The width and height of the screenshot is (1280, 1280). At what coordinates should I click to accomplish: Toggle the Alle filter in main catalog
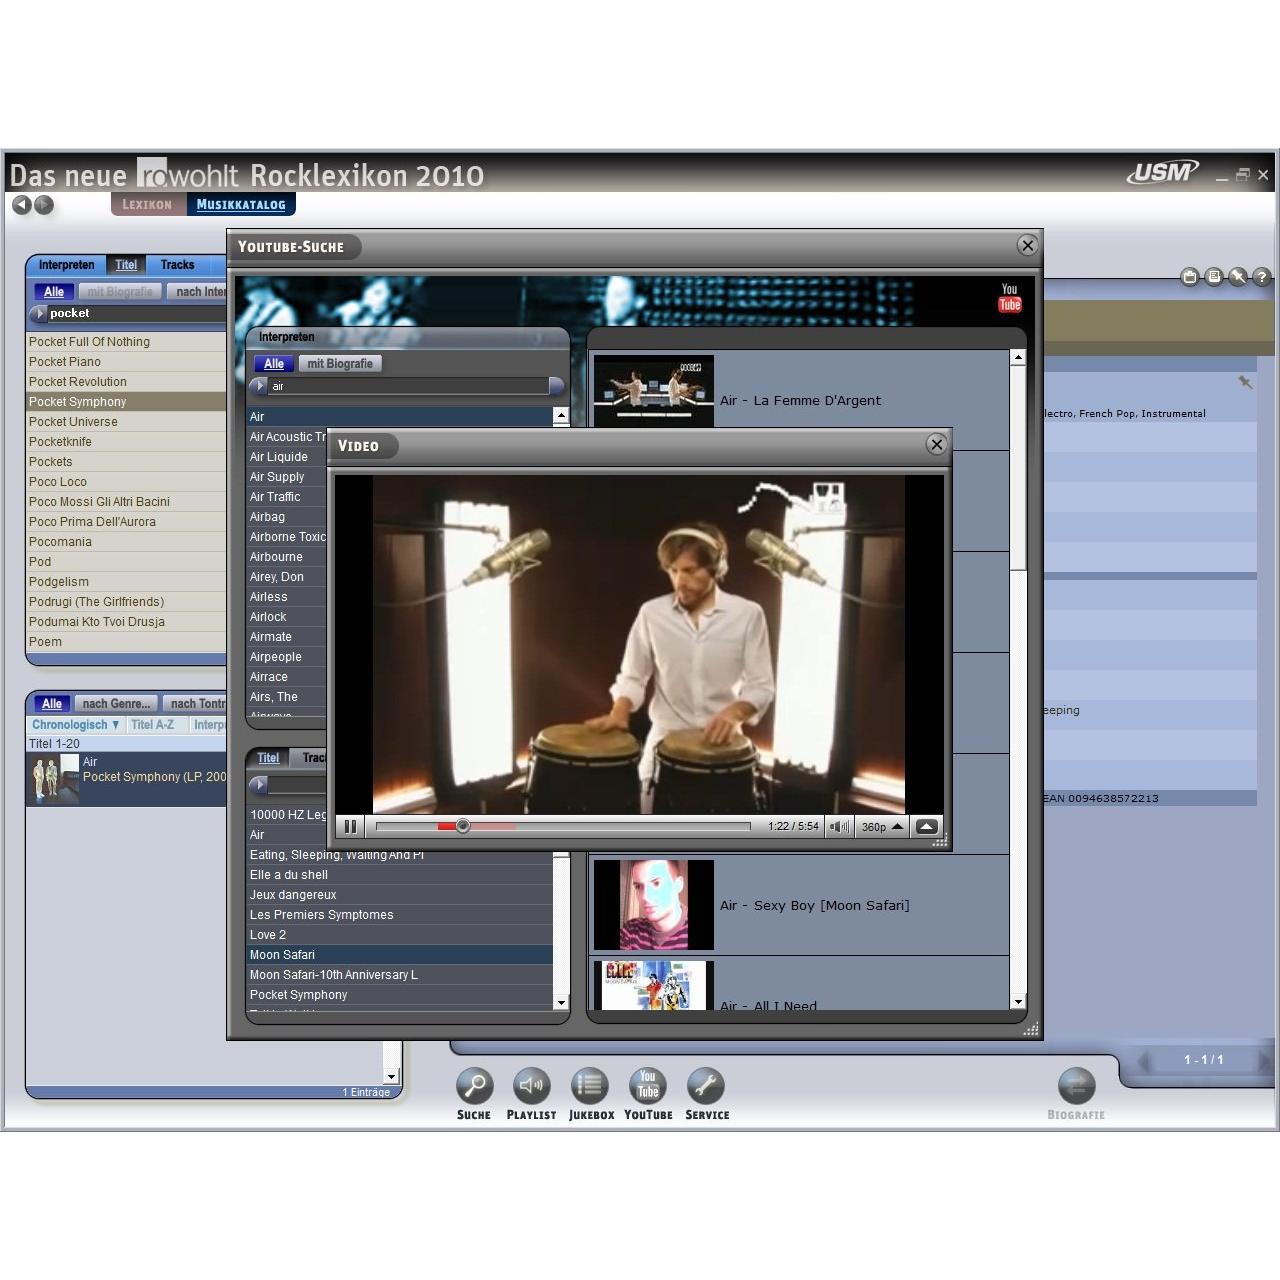coord(54,292)
